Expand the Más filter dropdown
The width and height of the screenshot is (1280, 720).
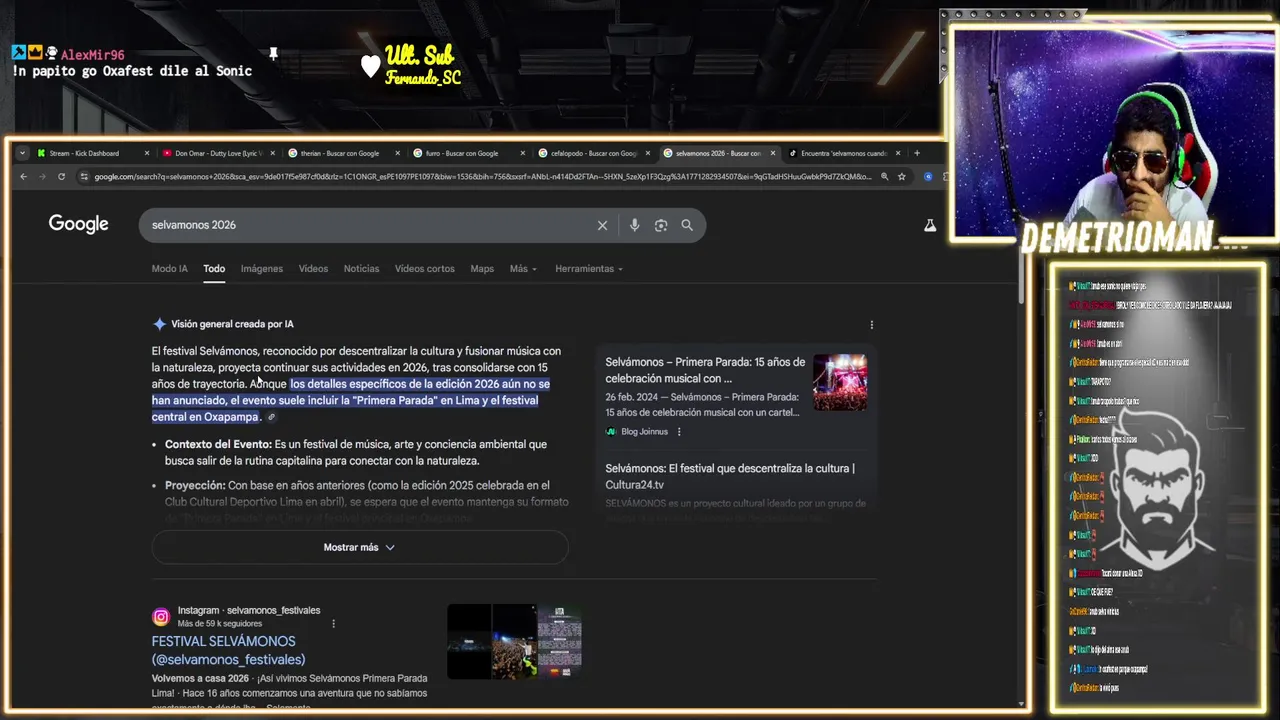(523, 269)
